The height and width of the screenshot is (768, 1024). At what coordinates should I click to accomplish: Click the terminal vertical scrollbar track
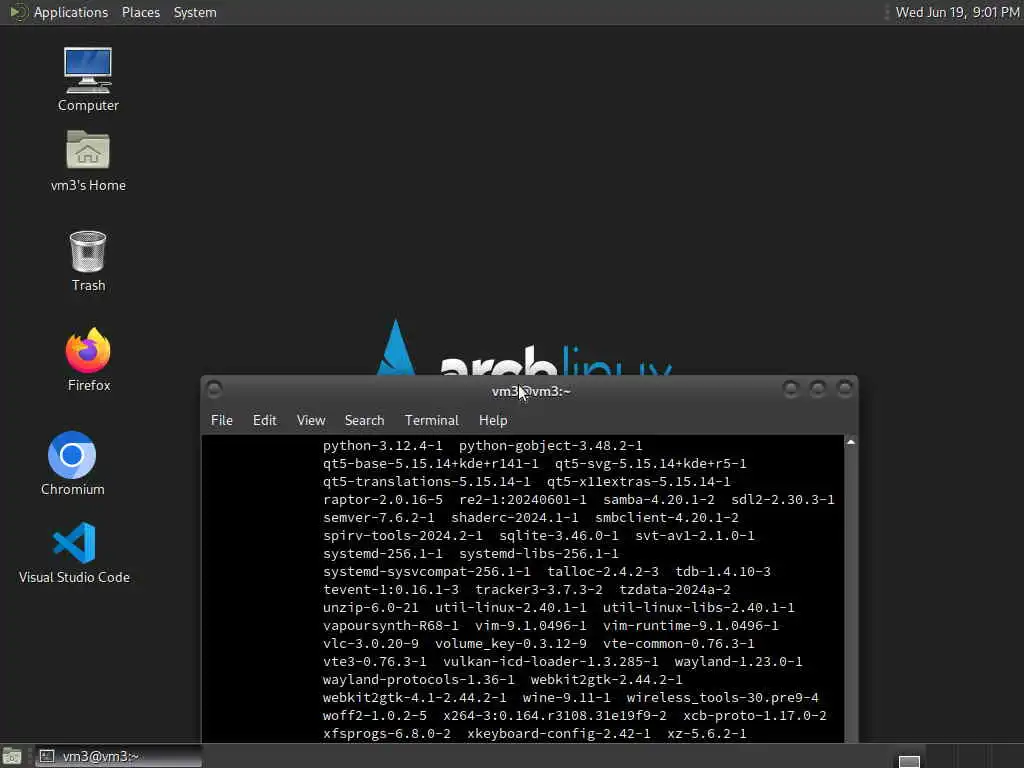click(850, 594)
